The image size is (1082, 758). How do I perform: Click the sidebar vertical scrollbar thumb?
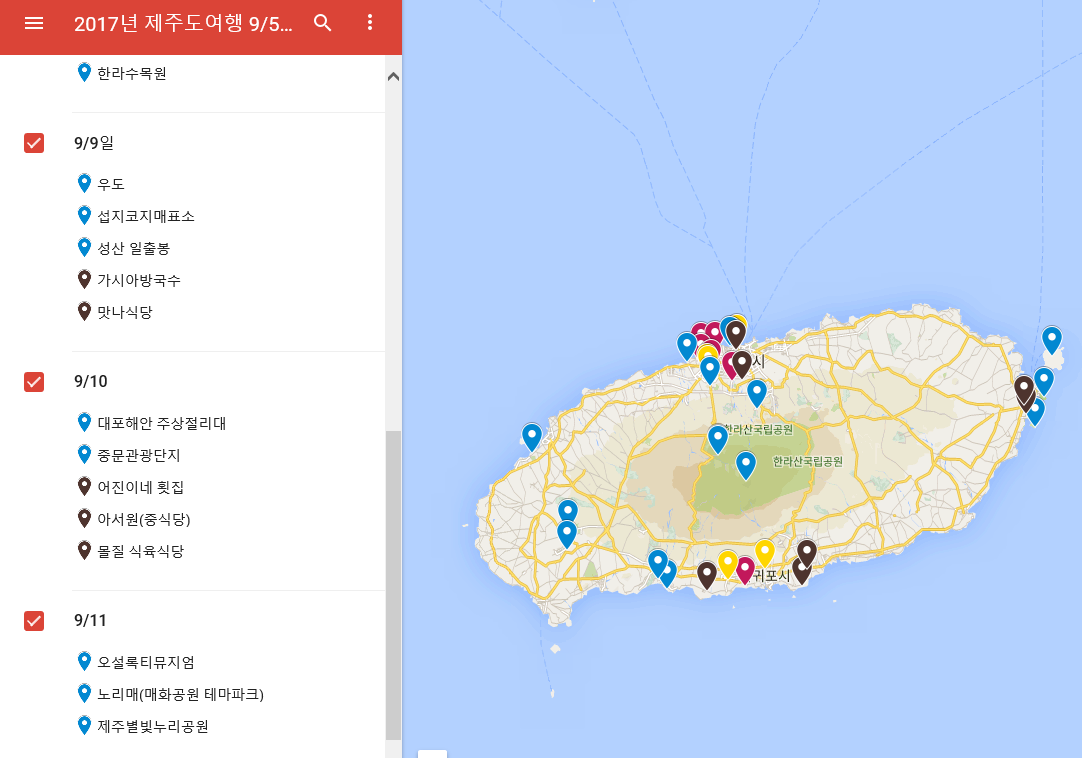click(x=393, y=585)
